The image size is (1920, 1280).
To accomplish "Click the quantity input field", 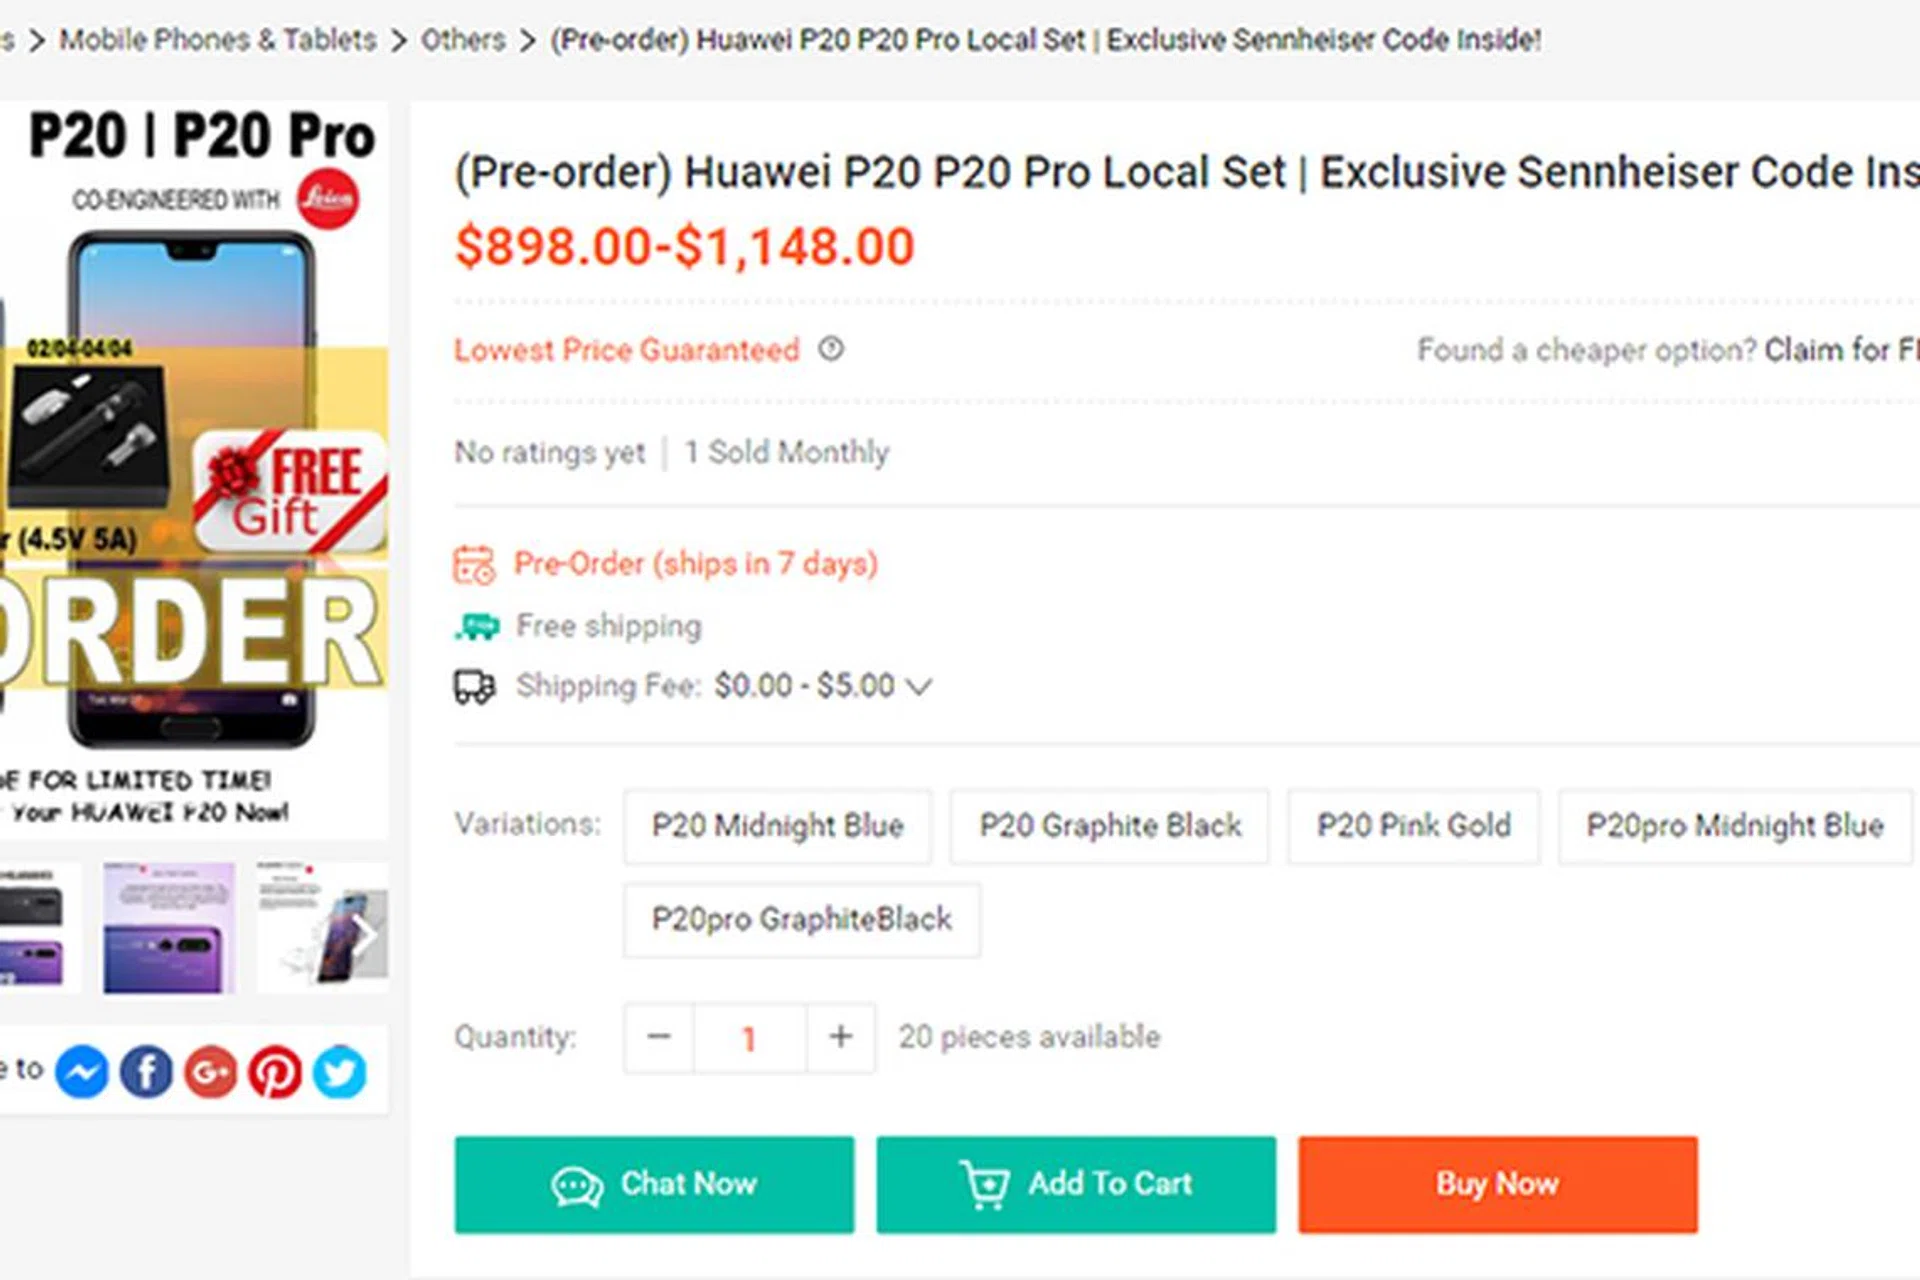I will coord(749,1038).
